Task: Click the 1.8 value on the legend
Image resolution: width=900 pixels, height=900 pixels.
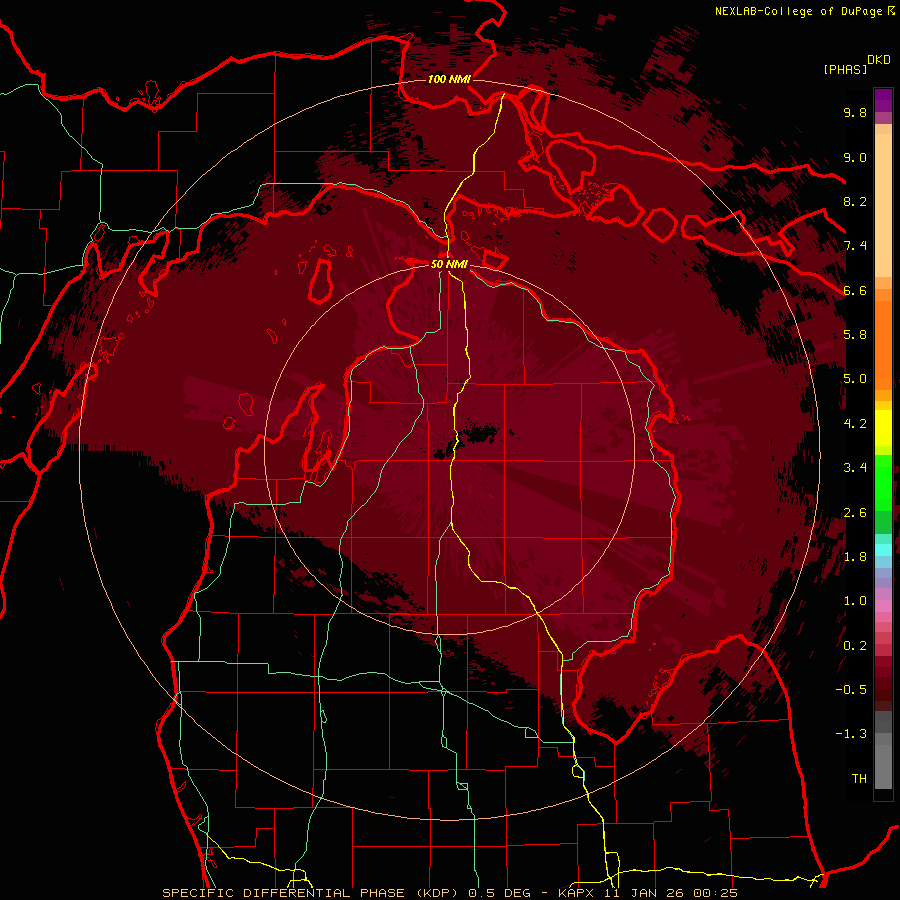Action: (x=855, y=557)
